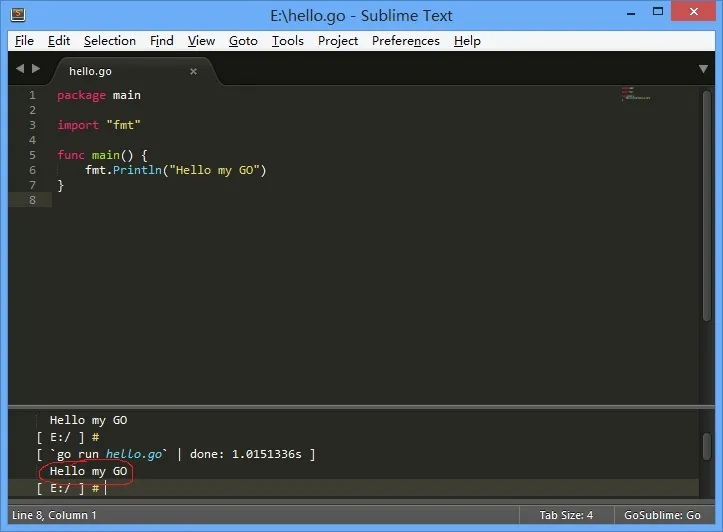Click the 'package' keyword on line 1

click(81, 95)
